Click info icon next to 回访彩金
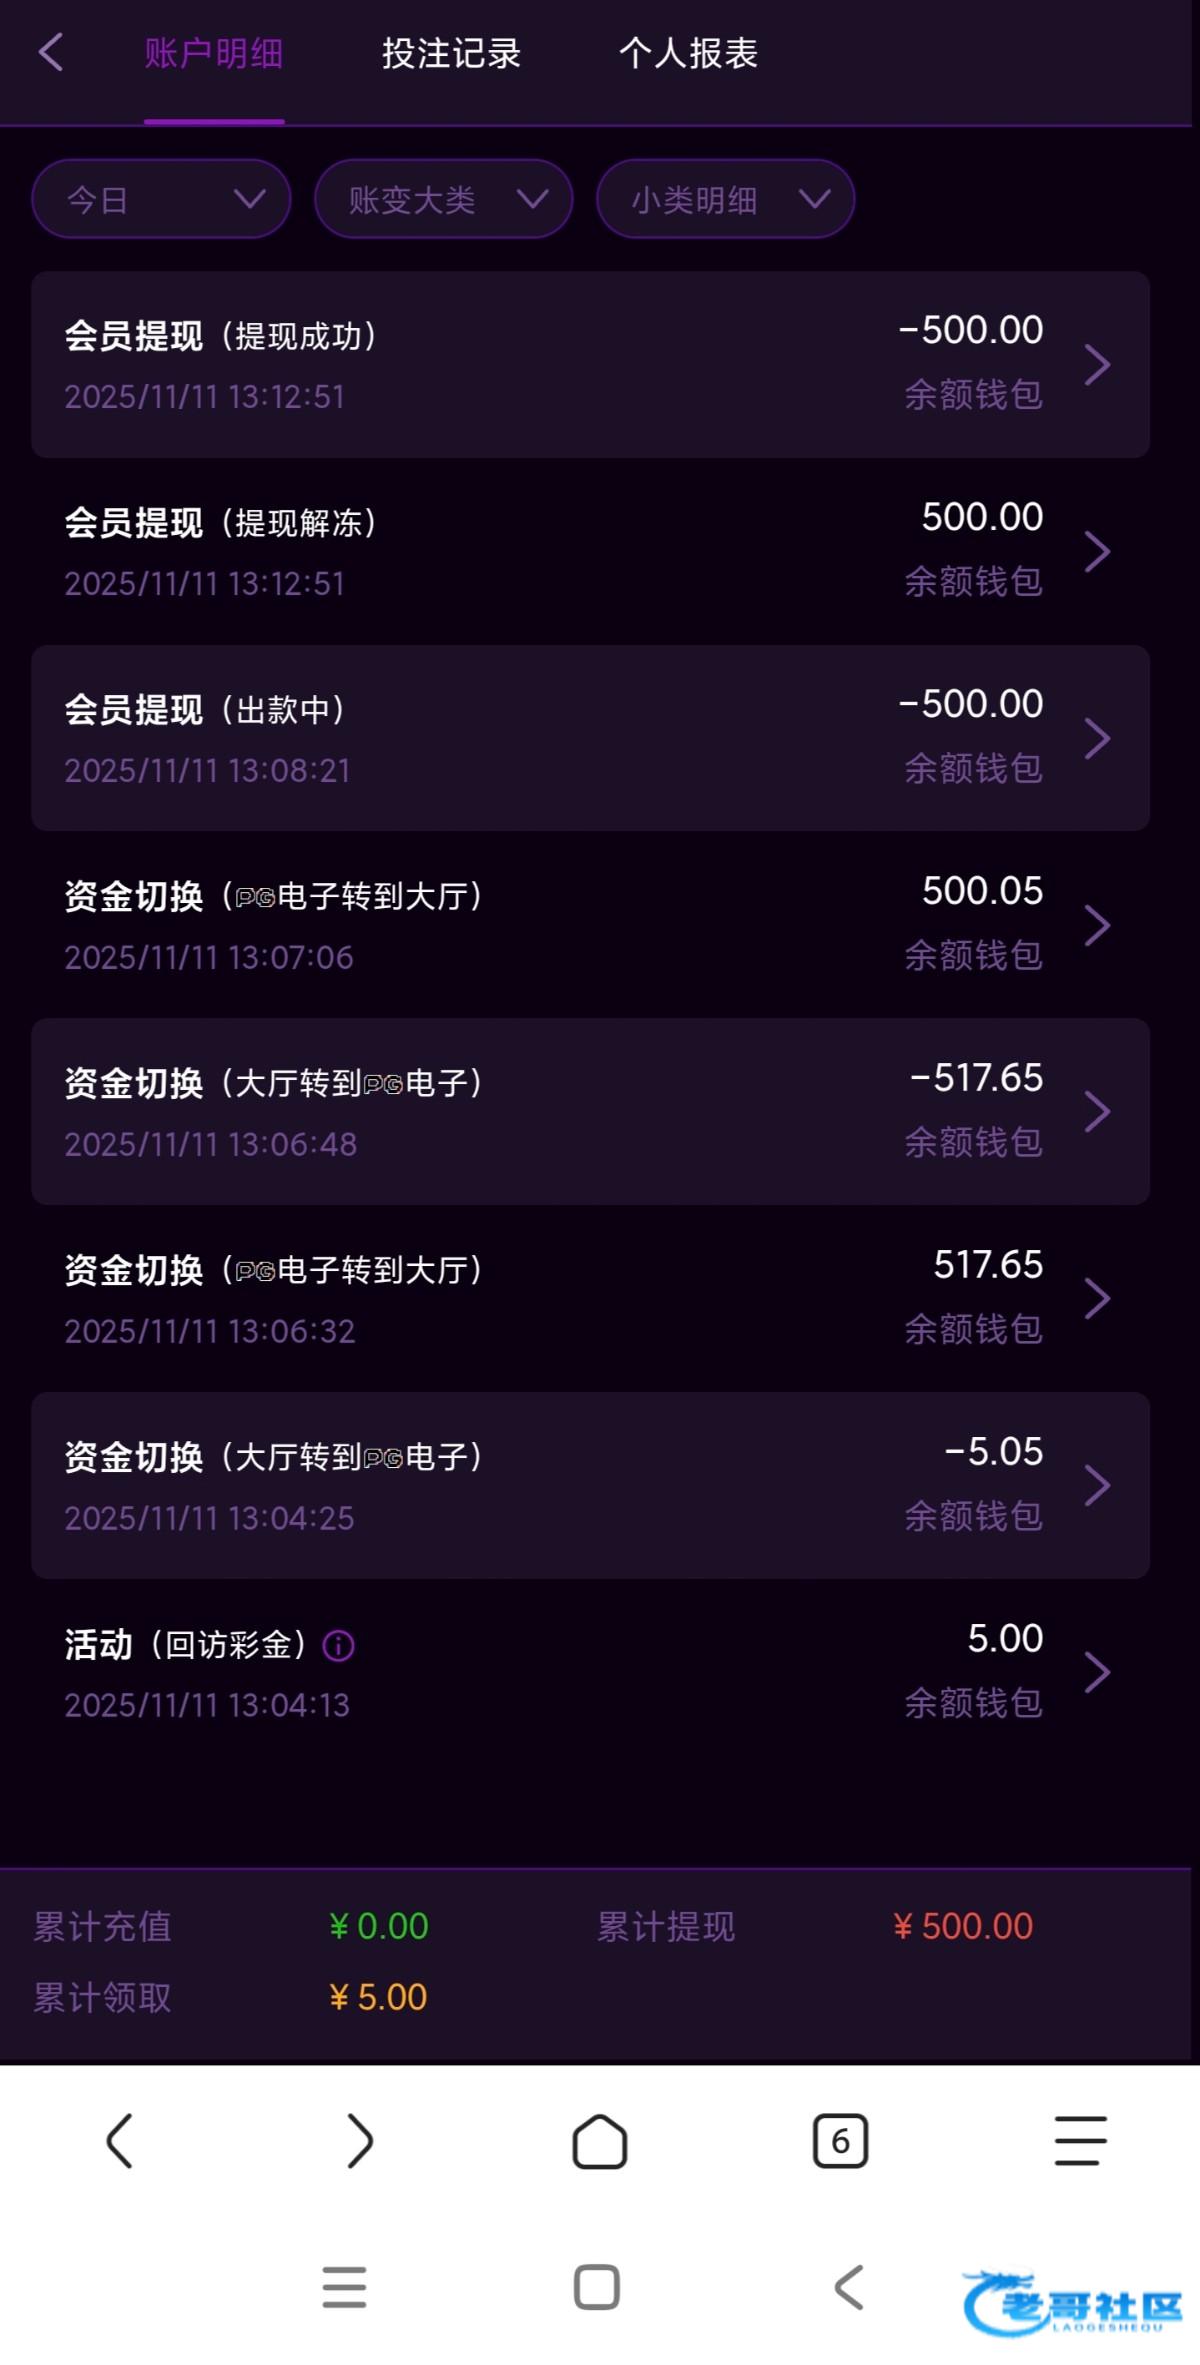1200x2365 pixels. pos(338,1645)
